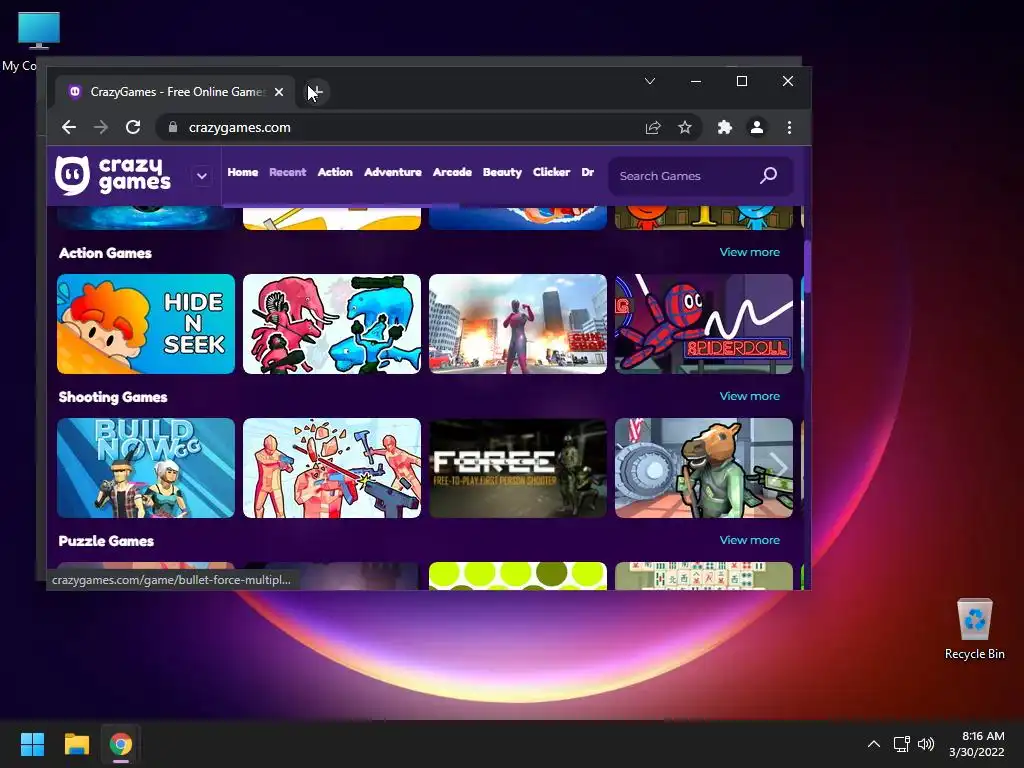Open the mahjong puzzle game thumbnail
1024x768 pixels.
pyautogui.click(x=704, y=576)
